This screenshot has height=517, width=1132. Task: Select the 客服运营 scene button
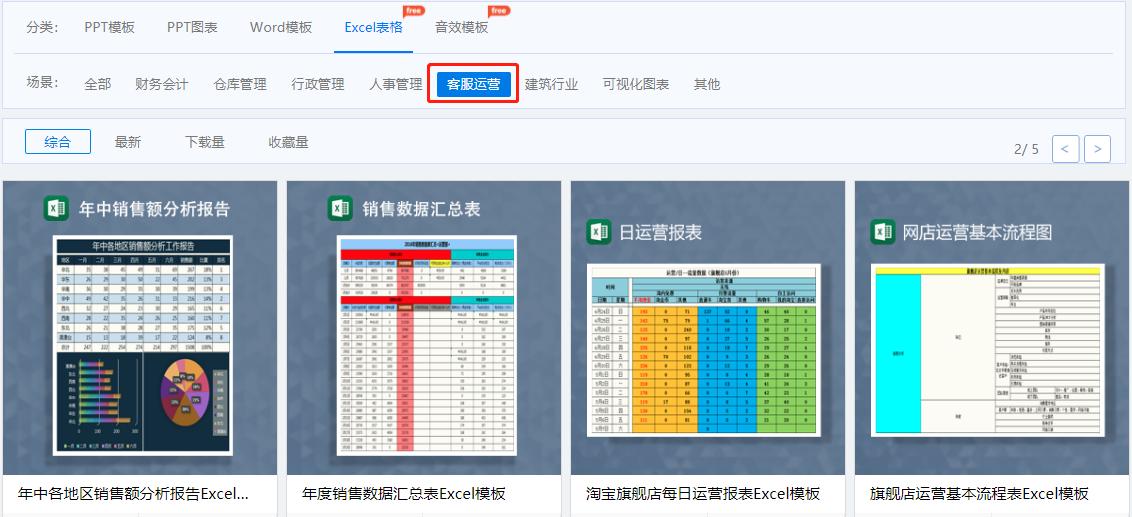[474, 84]
